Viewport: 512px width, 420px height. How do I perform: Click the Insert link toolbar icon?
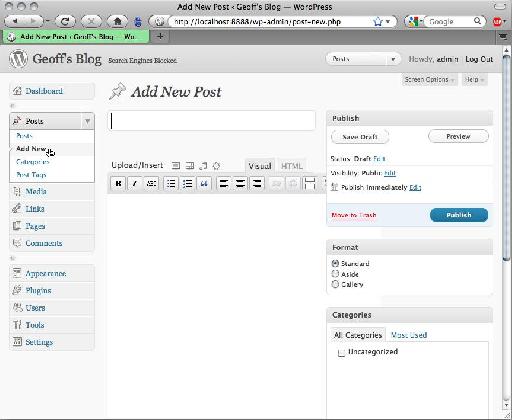point(276,183)
